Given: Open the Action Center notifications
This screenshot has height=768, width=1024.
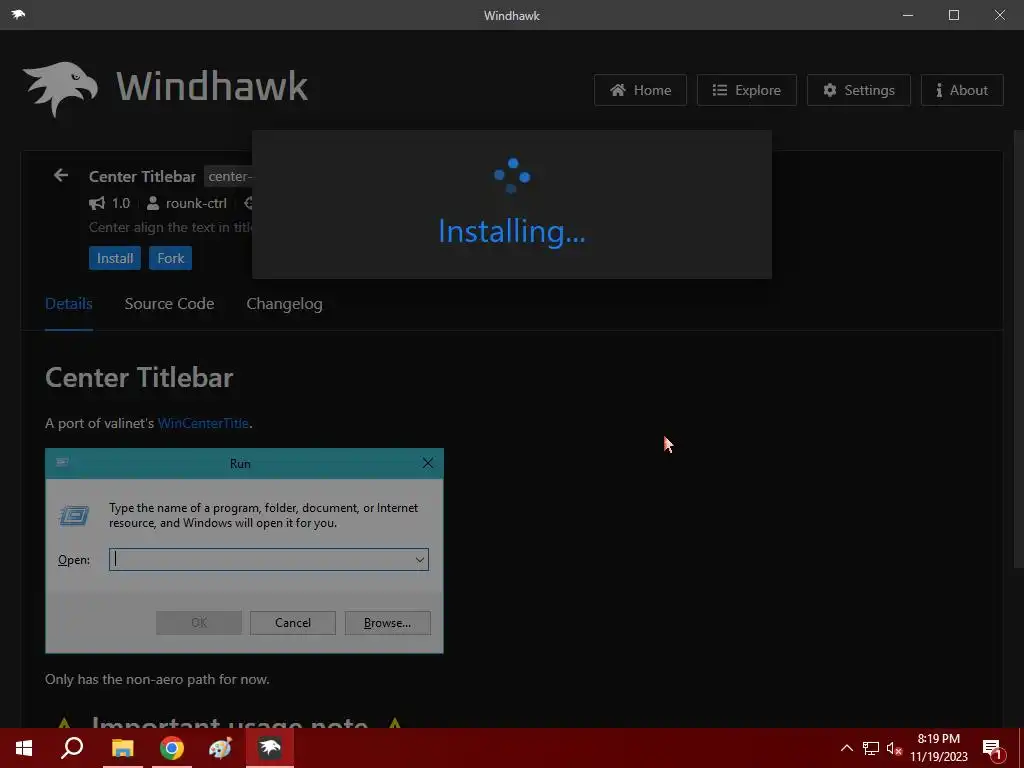Looking at the screenshot, I should (992, 748).
